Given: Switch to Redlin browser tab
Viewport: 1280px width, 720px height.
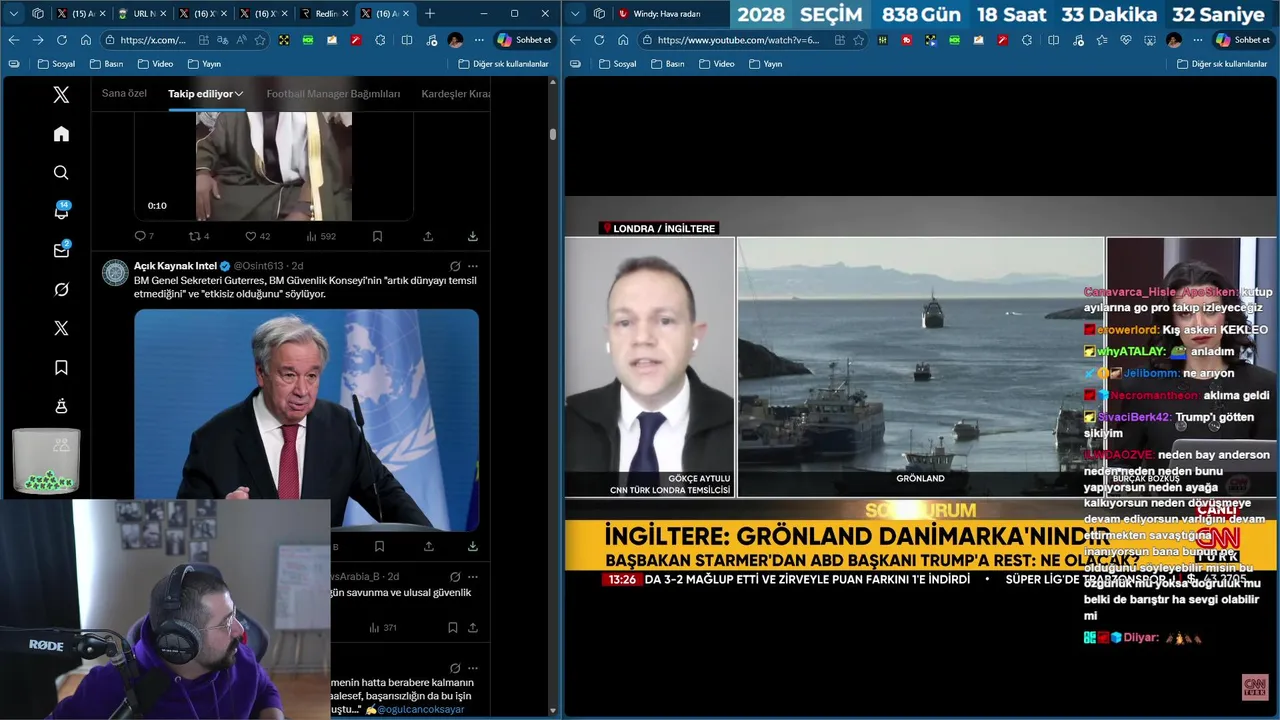Looking at the screenshot, I should coord(326,13).
